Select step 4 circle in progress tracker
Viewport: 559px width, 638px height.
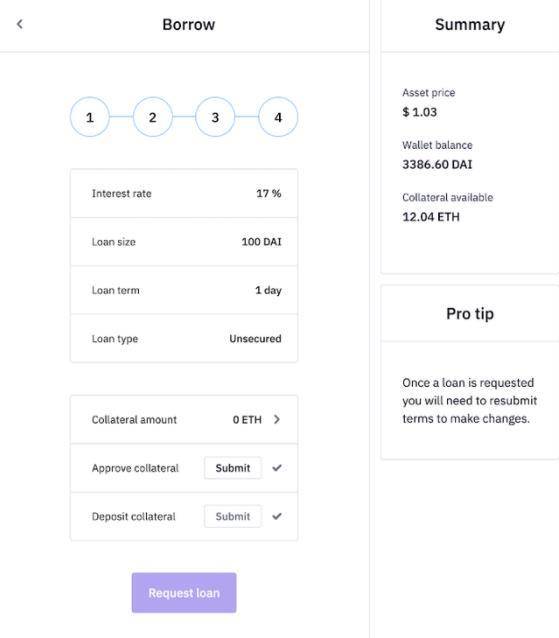click(278, 117)
